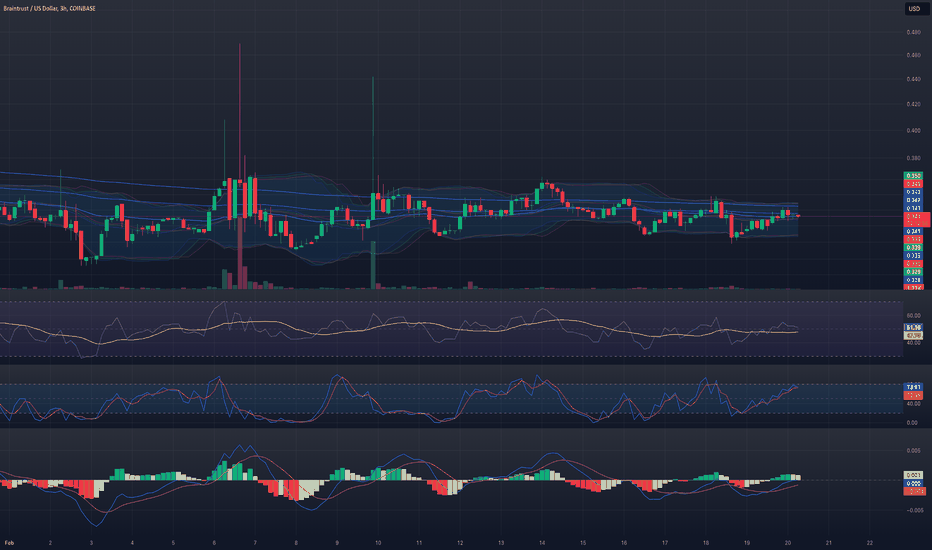Click the date 6 on time axis
The height and width of the screenshot is (550, 932).
pos(214,543)
